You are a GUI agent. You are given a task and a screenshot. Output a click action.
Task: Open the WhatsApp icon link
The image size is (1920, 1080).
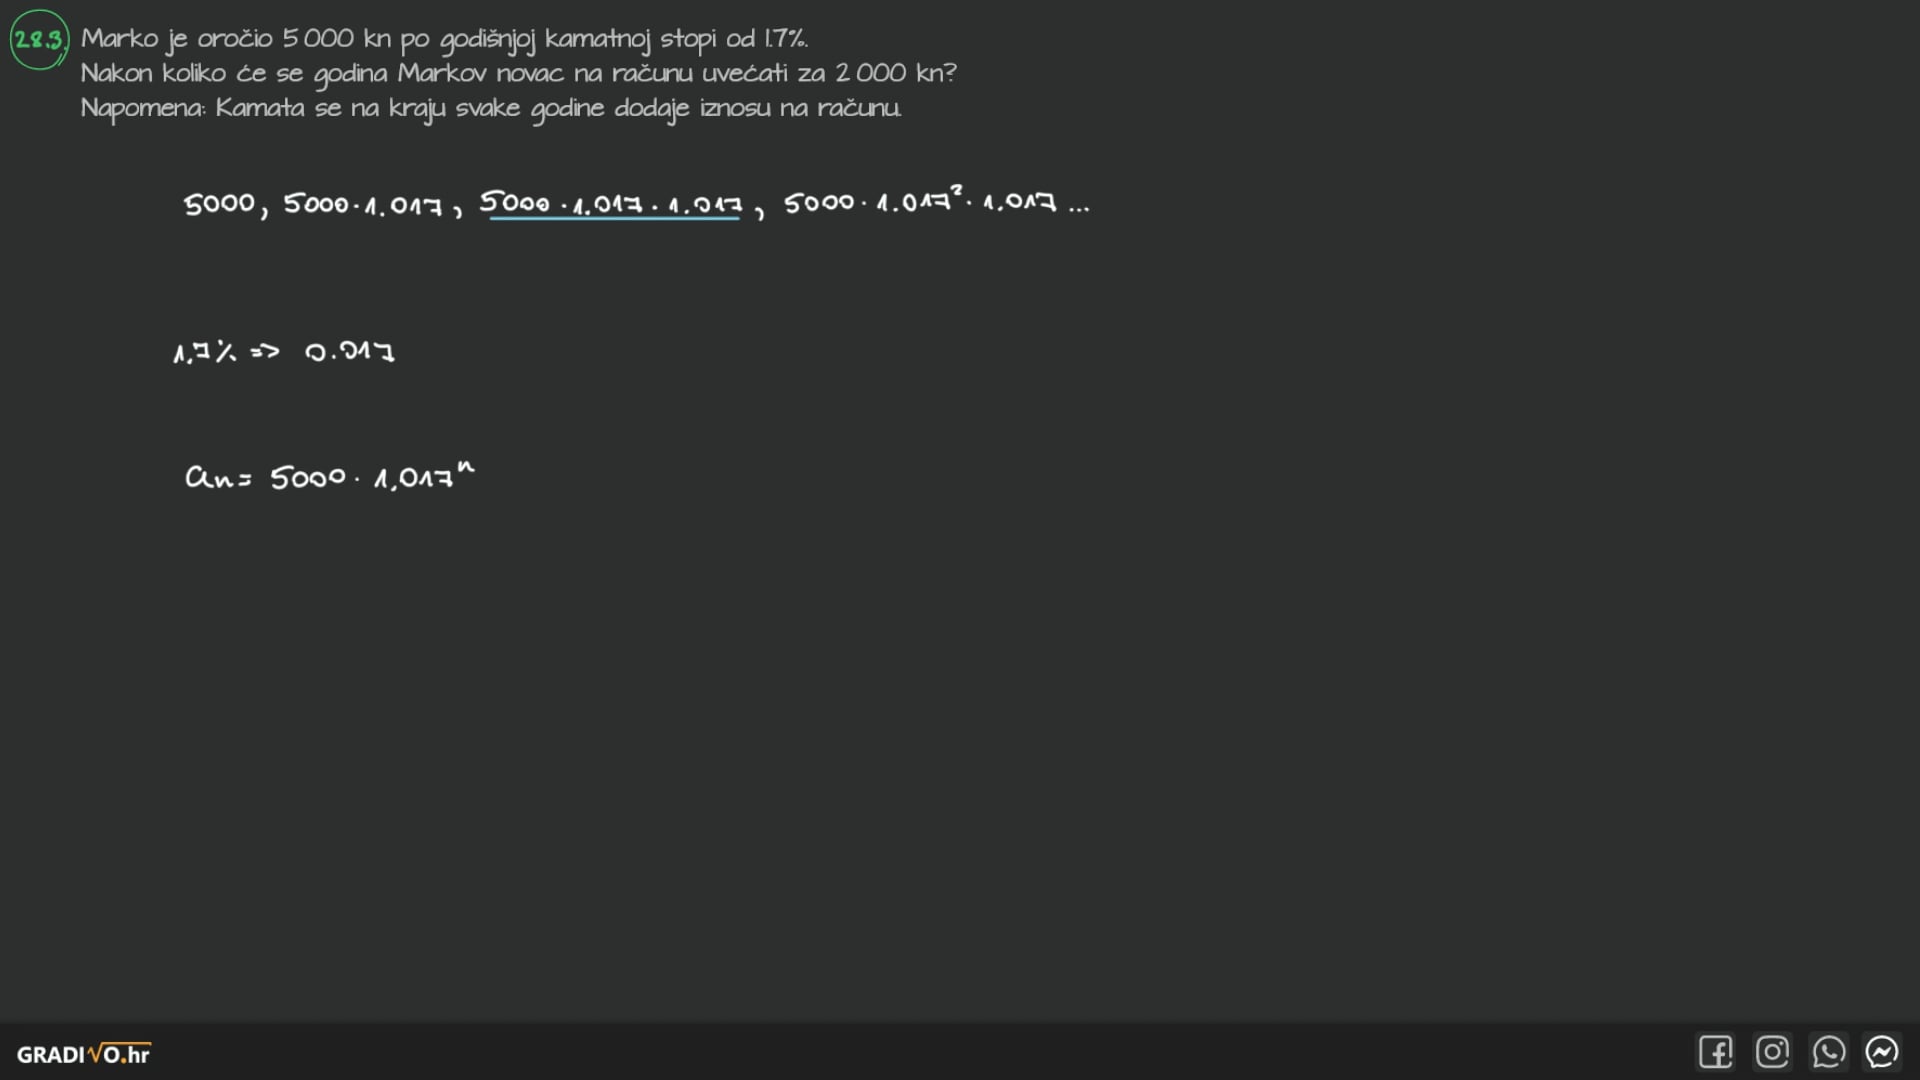click(1828, 1052)
